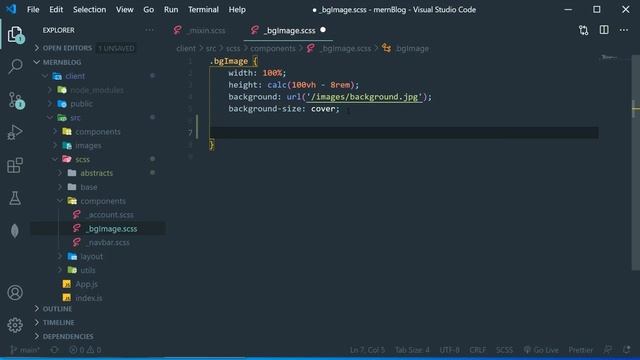Click the editor vertical scrollbar
640x360 pixels.
pos(636,162)
